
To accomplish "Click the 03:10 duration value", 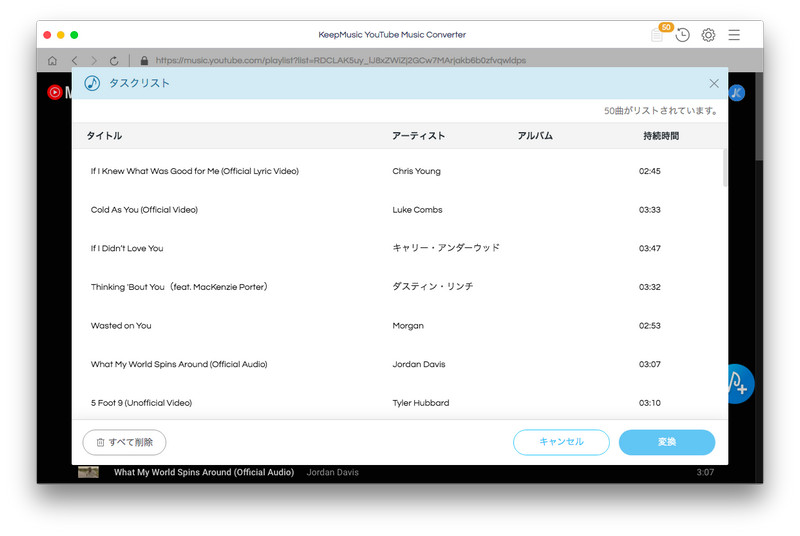I will 649,403.
